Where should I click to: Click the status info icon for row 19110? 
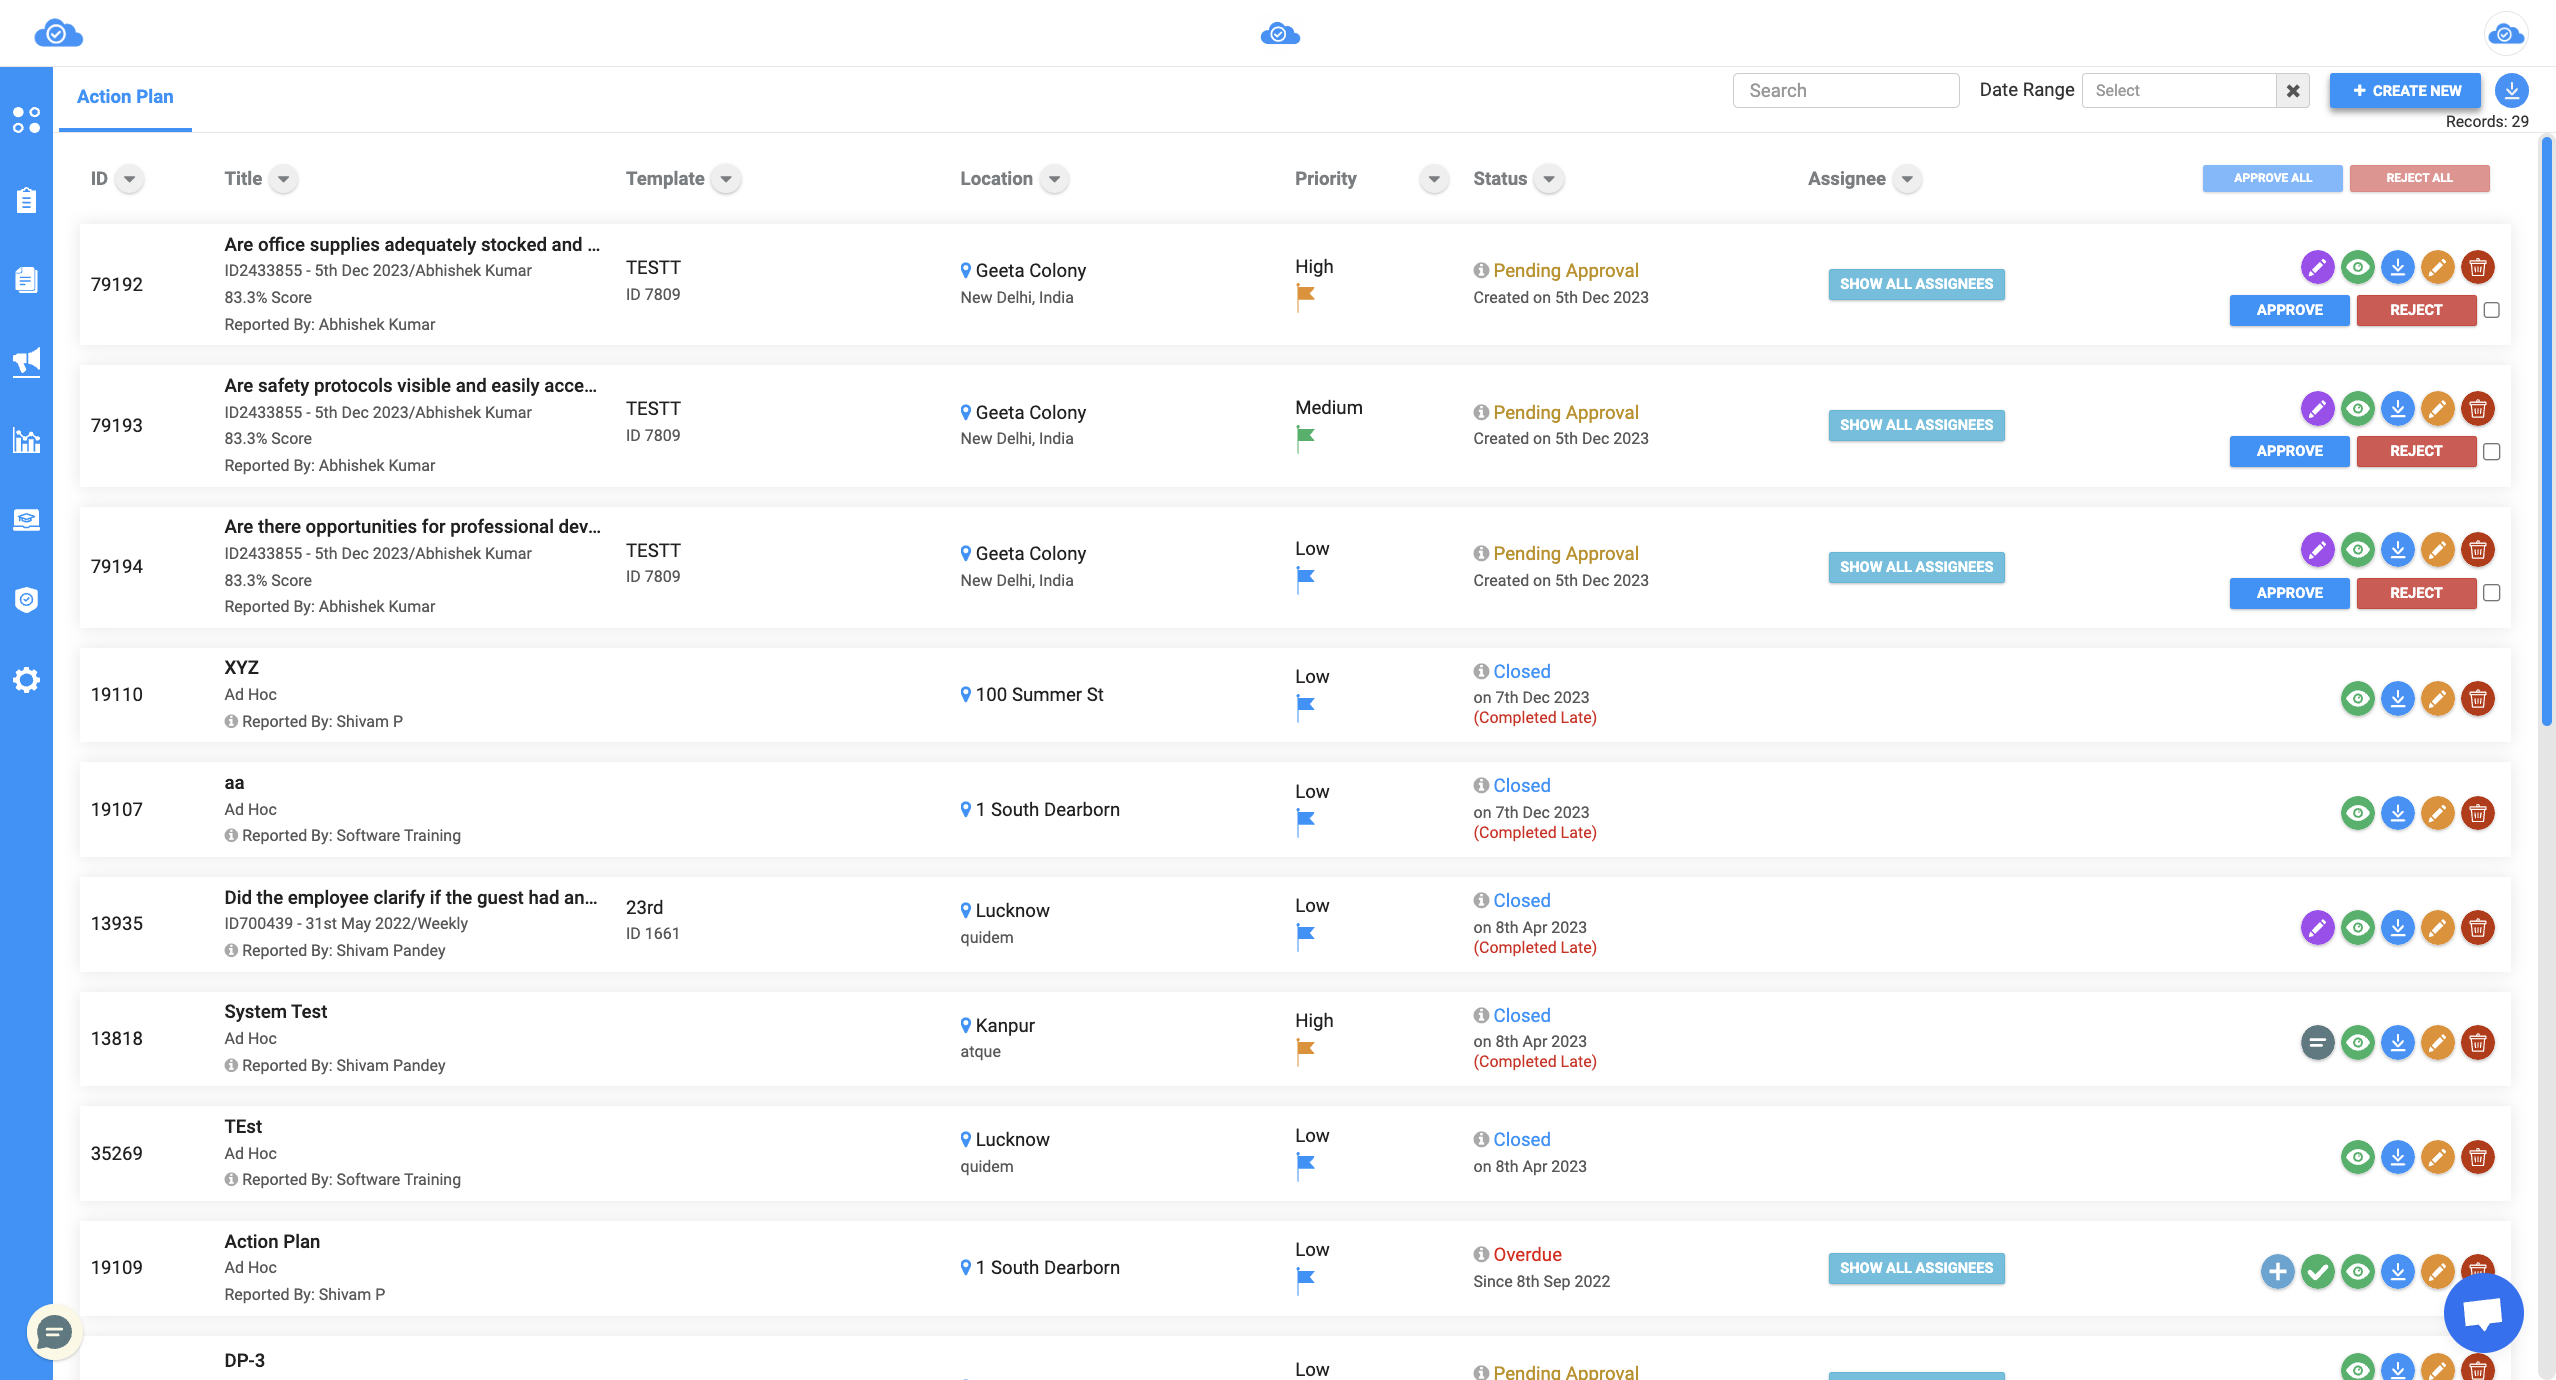coord(1481,671)
